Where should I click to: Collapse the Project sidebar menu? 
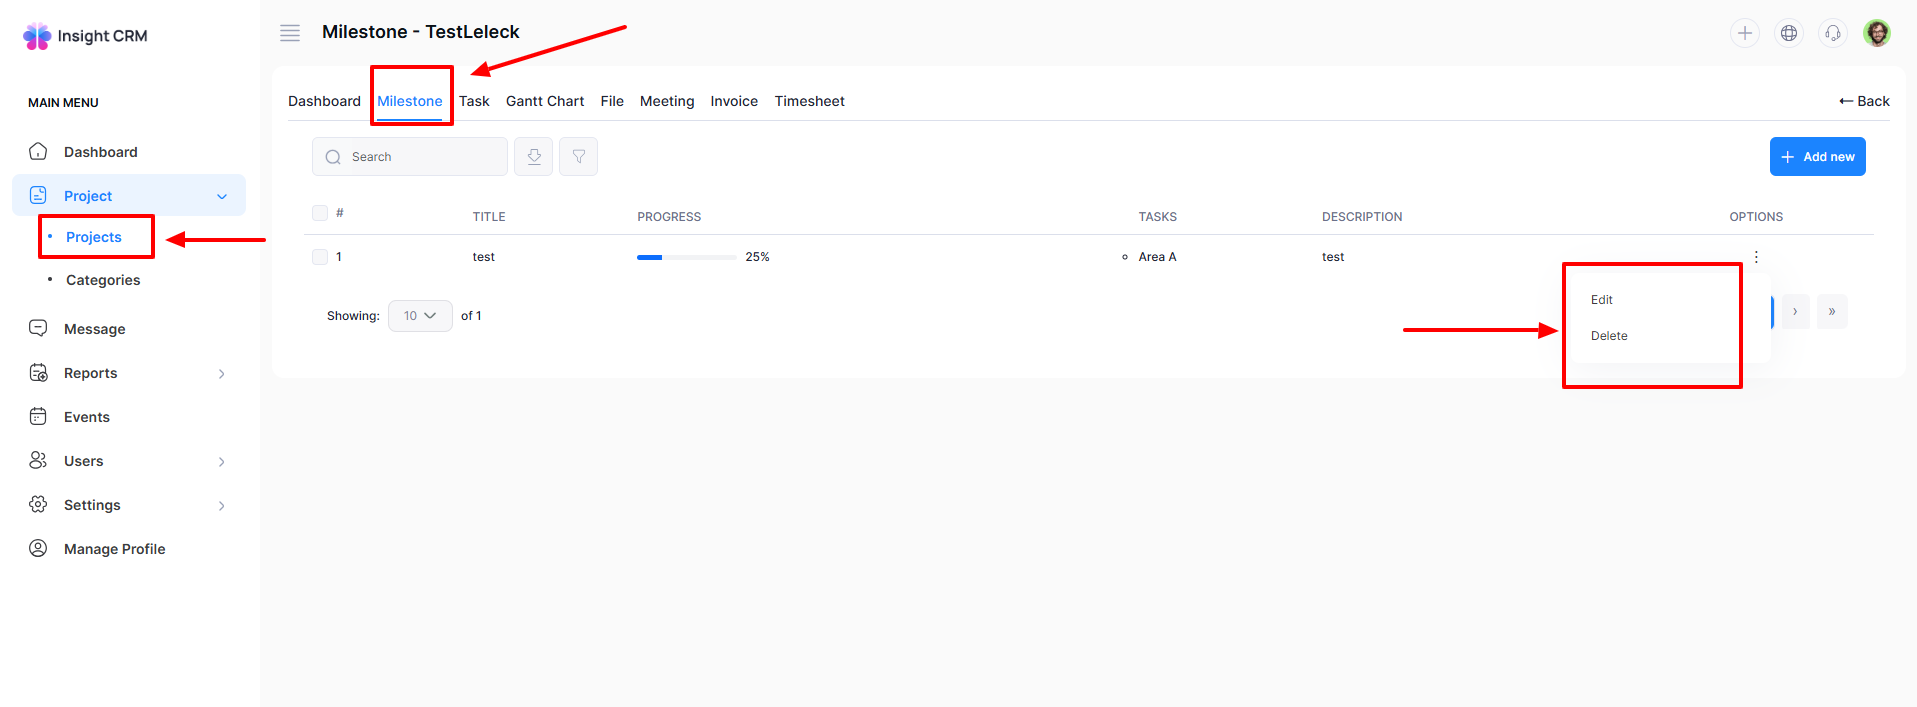tap(221, 196)
